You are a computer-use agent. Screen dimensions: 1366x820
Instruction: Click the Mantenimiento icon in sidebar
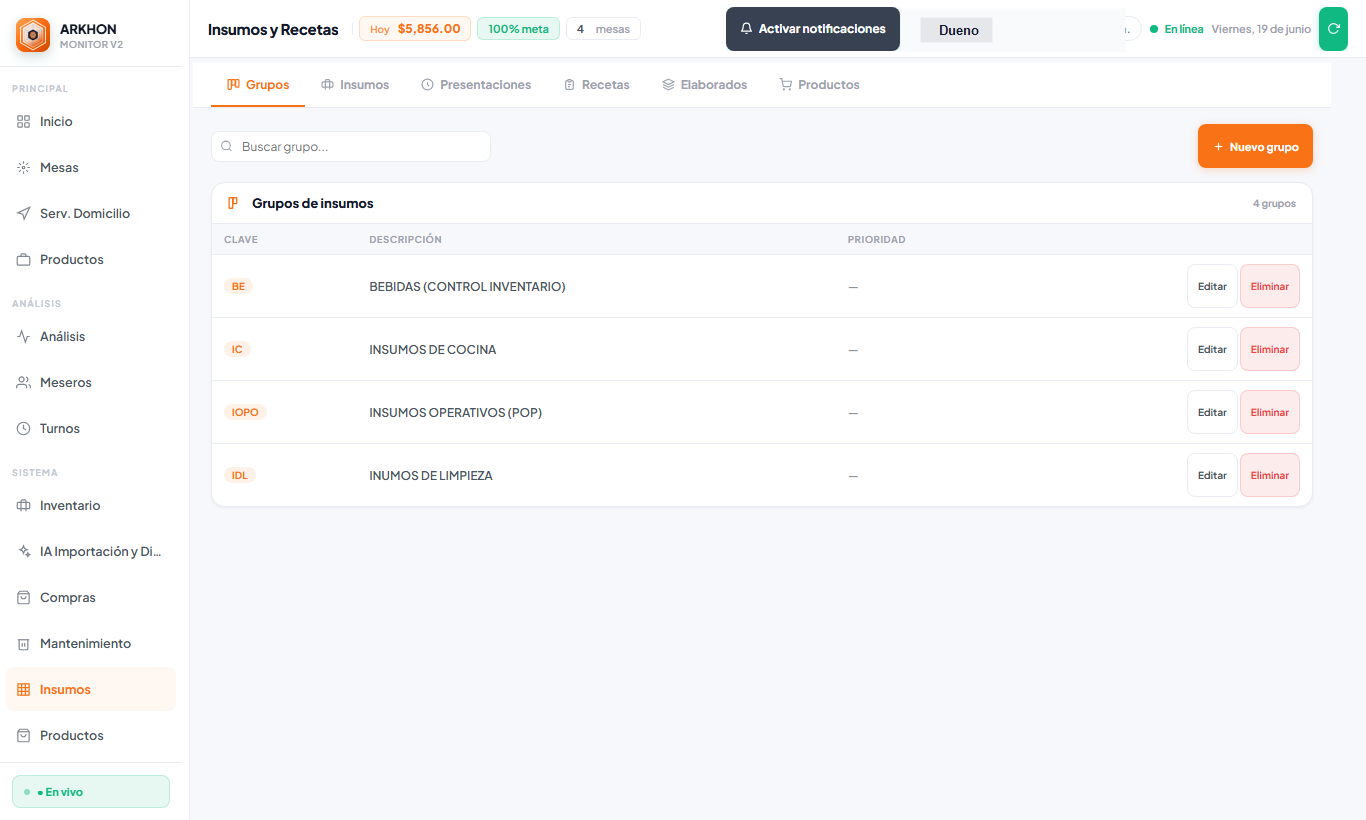pyautogui.click(x=24, y=643)
